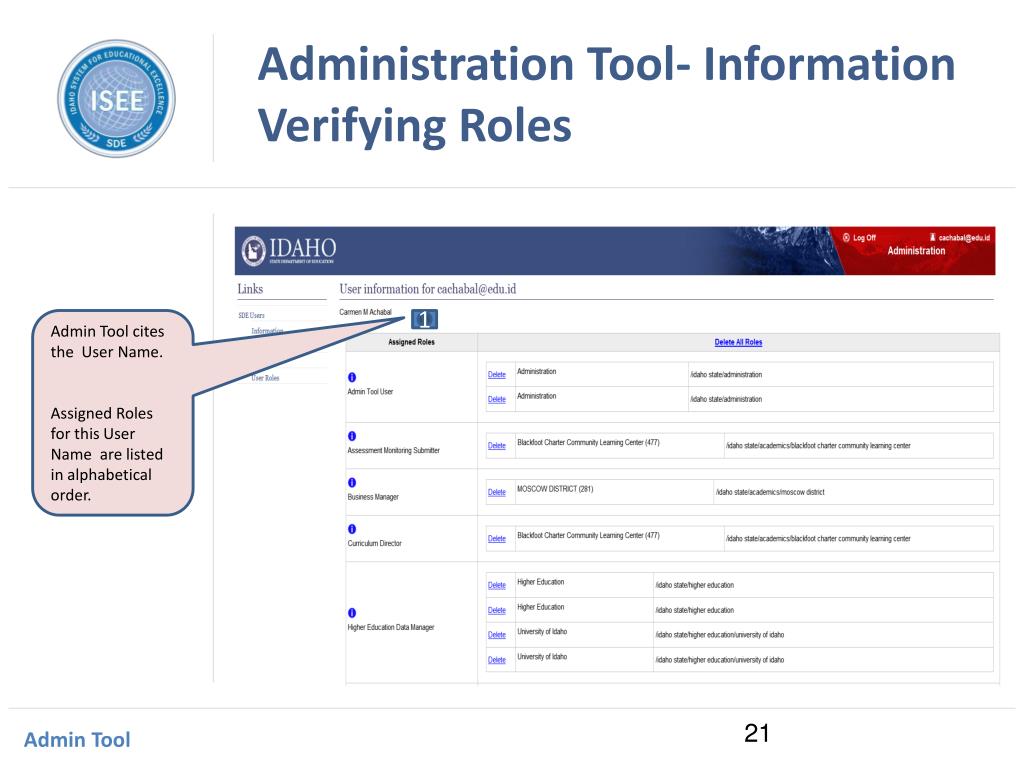Click the cachabal@edu.id account text in header
The image size is (1024, 768).
pos(964,238)
